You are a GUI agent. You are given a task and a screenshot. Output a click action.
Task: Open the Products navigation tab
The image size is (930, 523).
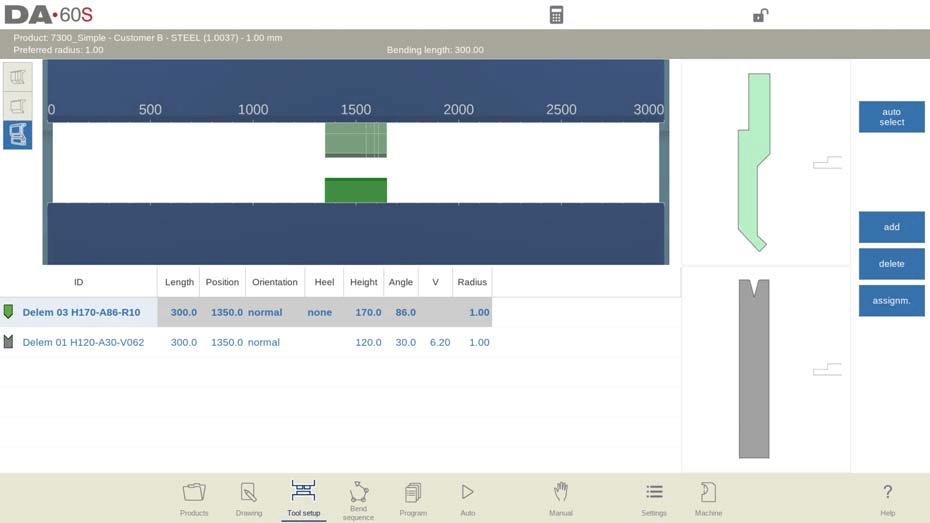194,498
